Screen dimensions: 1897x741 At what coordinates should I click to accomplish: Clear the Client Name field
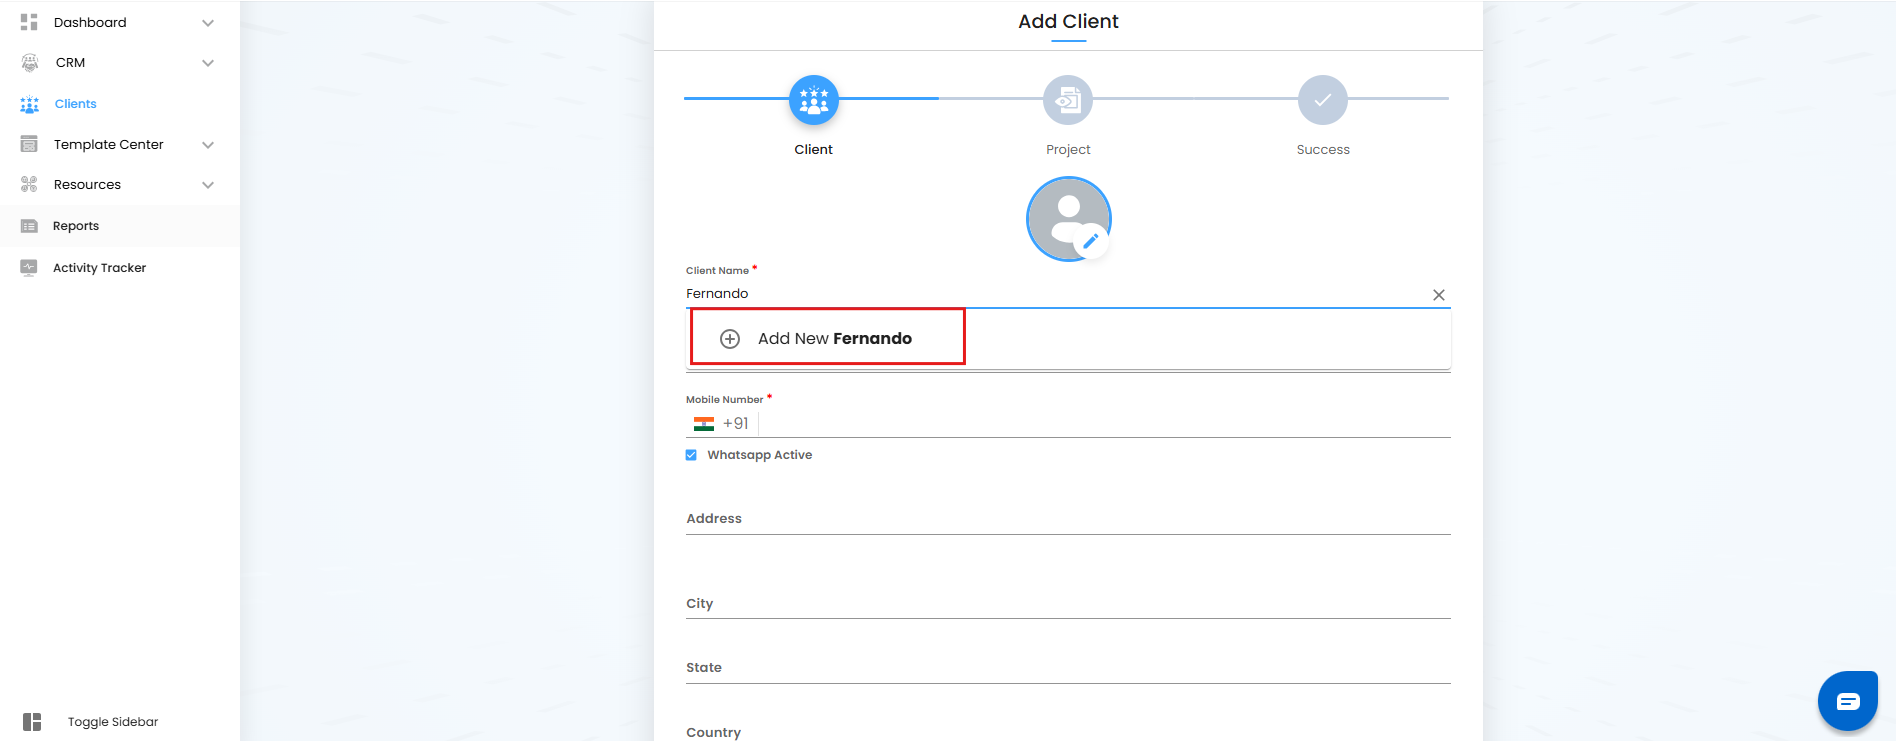(x=1438, y=295)
